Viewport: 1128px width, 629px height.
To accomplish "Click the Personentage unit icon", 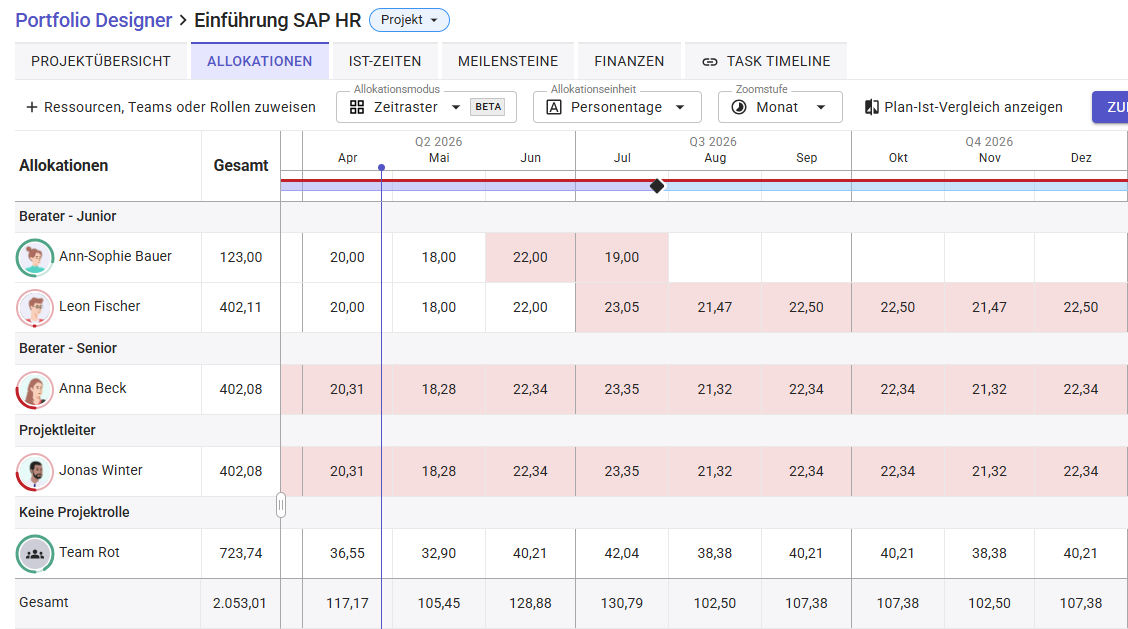I will 554,107.
